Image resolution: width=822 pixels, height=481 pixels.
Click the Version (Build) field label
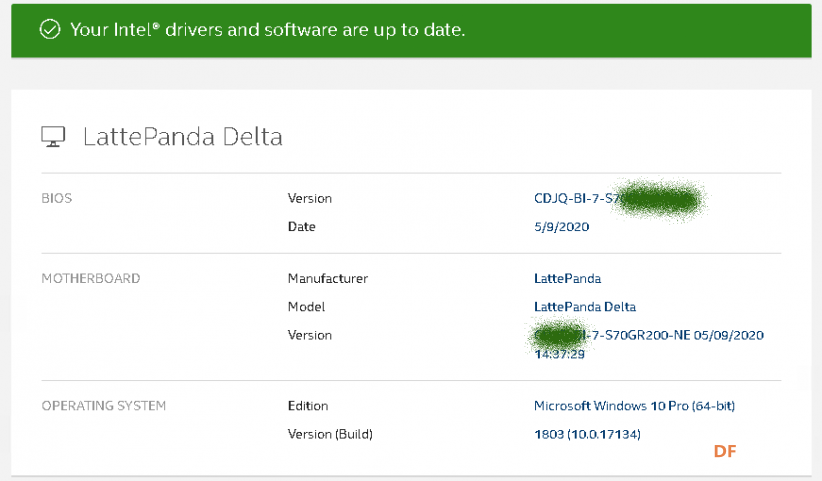tap(330, 434)
